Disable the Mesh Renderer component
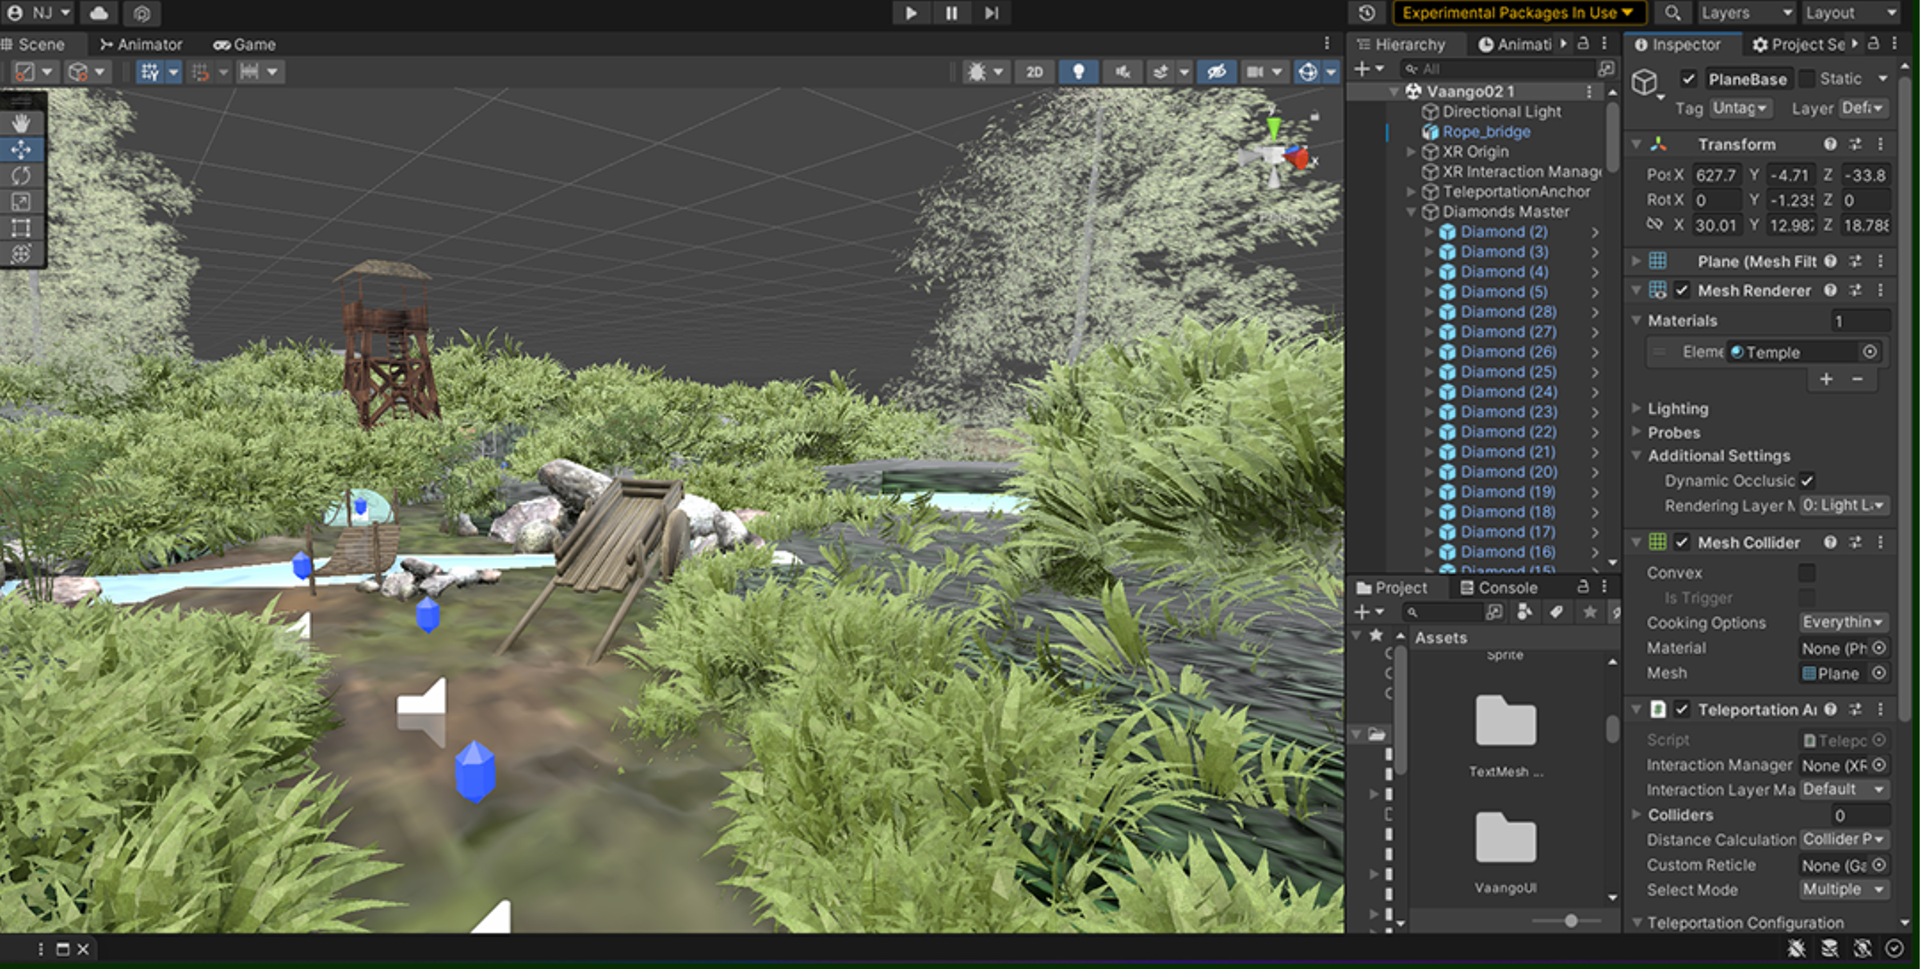This screenshot has height=969, width=1920. 1682,291
